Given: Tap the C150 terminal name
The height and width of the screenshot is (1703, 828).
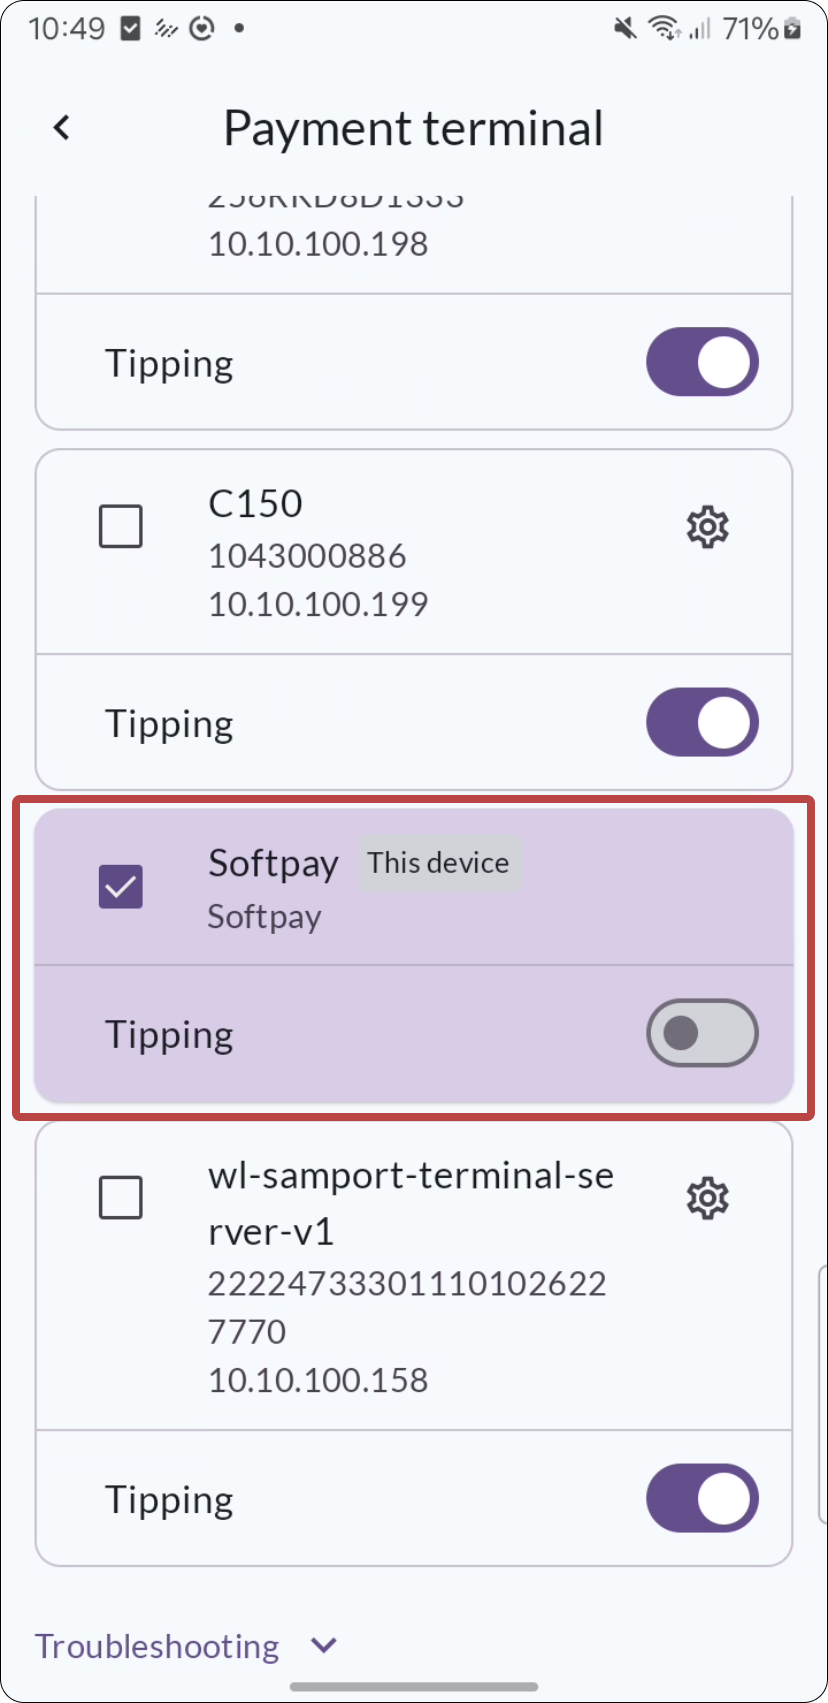Looking at the screenshot, I should click(x=255, y=504).
